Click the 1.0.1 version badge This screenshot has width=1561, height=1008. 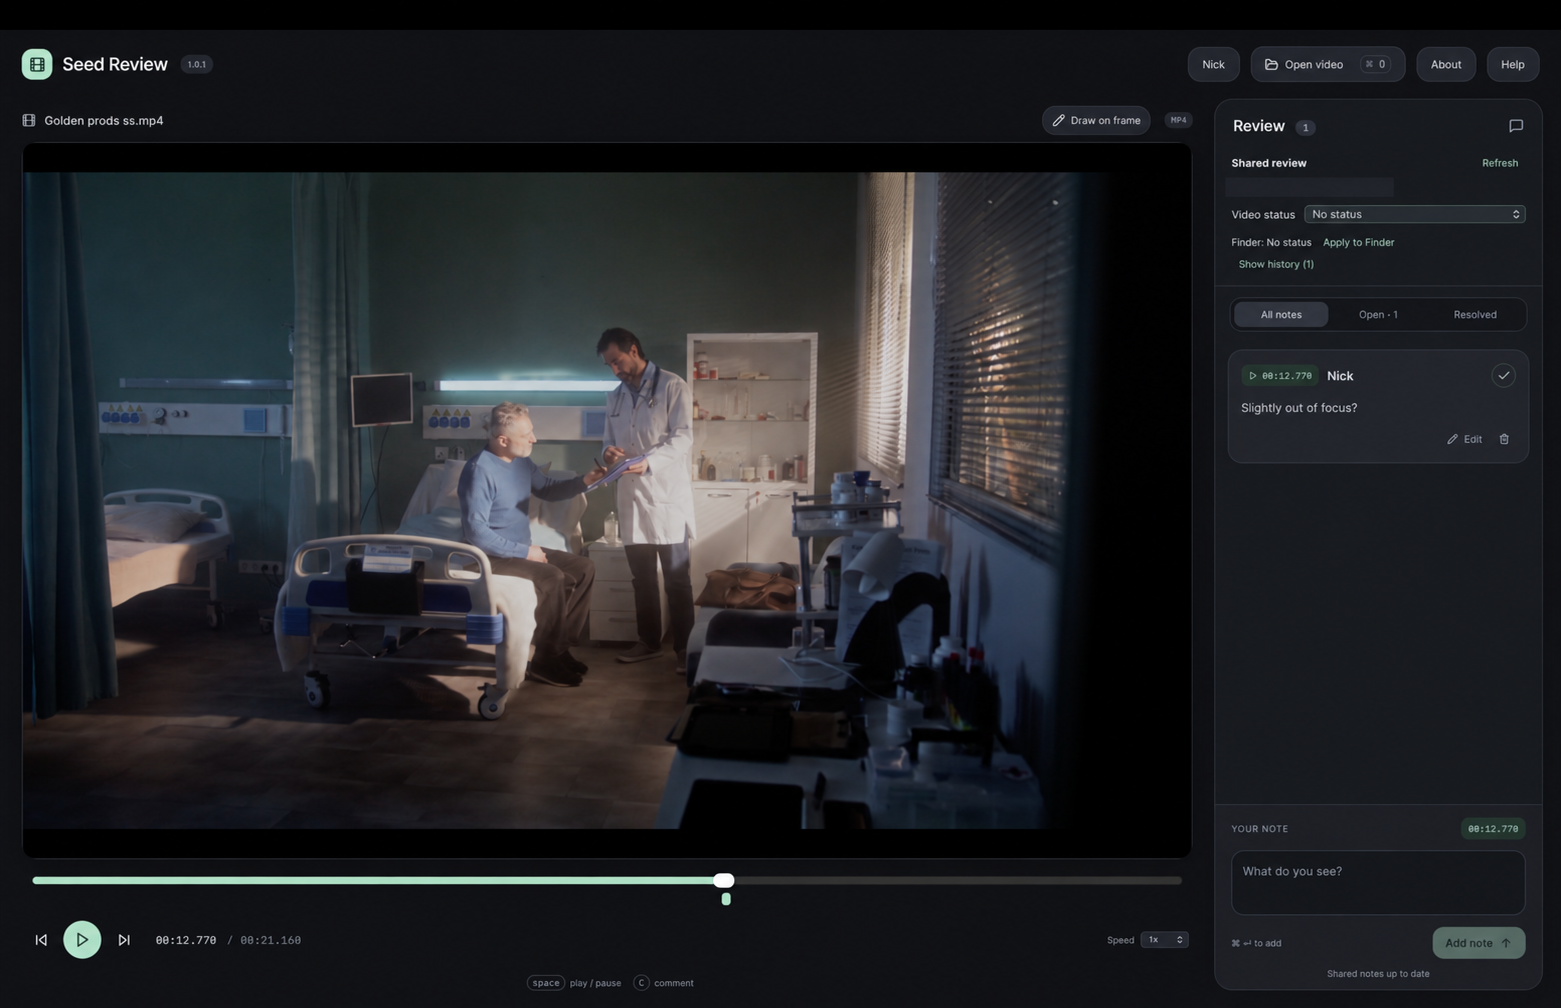coord(197,64)
